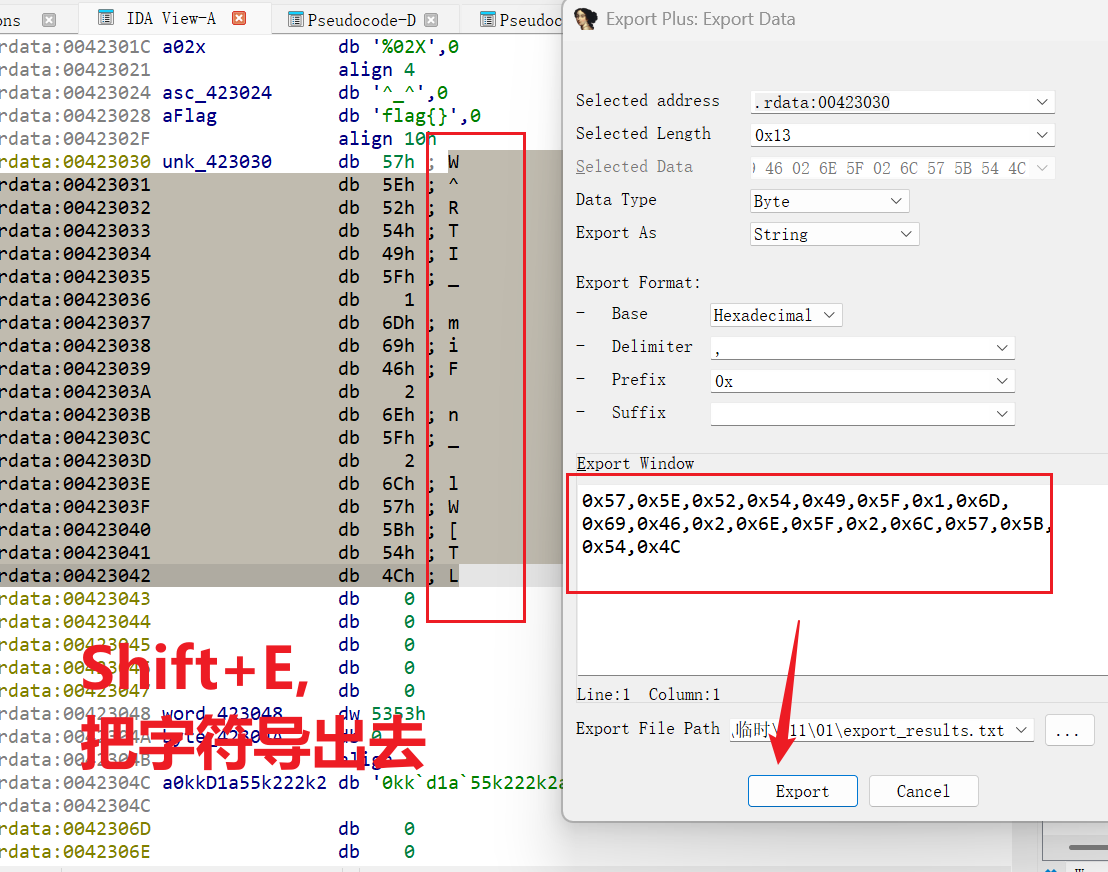Click the byte 4Ch at address 00423042
The image size is (1108, 872).
coord(399,576)
